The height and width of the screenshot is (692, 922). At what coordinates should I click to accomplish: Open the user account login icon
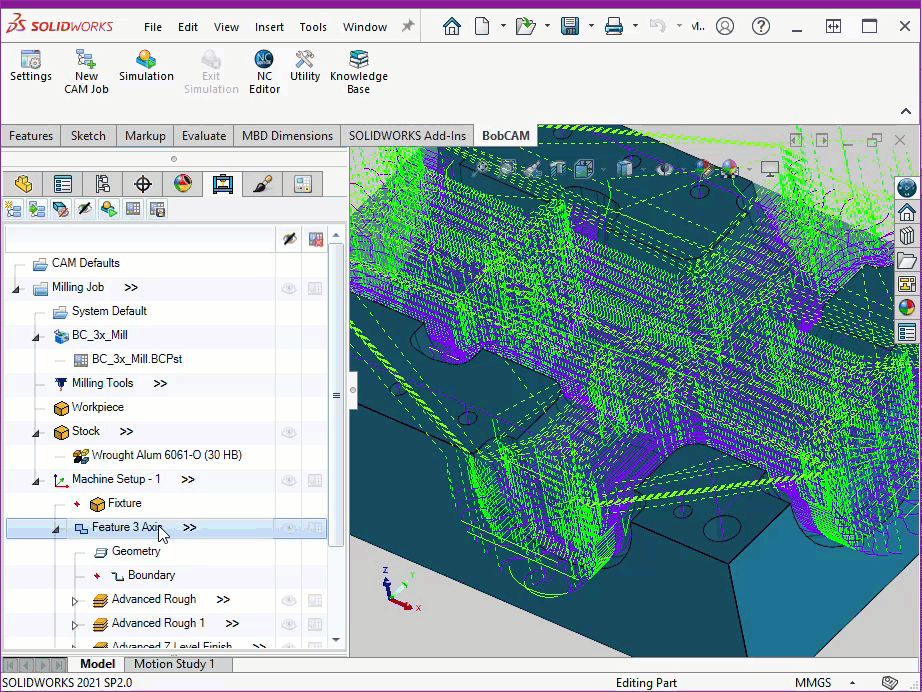724,26
